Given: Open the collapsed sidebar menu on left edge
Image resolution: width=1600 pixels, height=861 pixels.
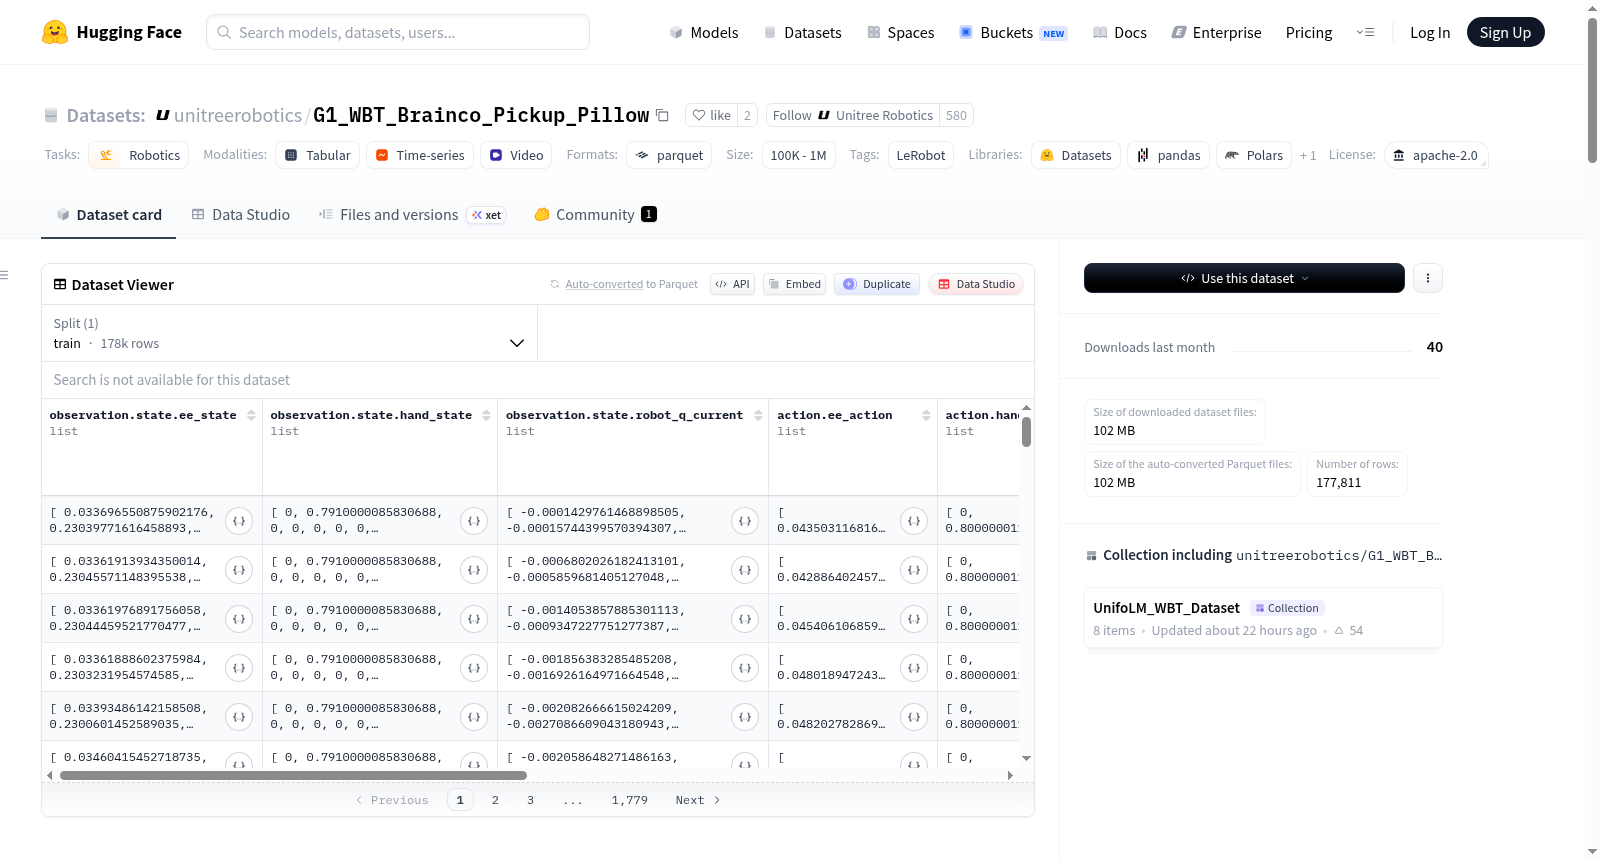Looking at the screenshot, I should [x=4, y=275].
